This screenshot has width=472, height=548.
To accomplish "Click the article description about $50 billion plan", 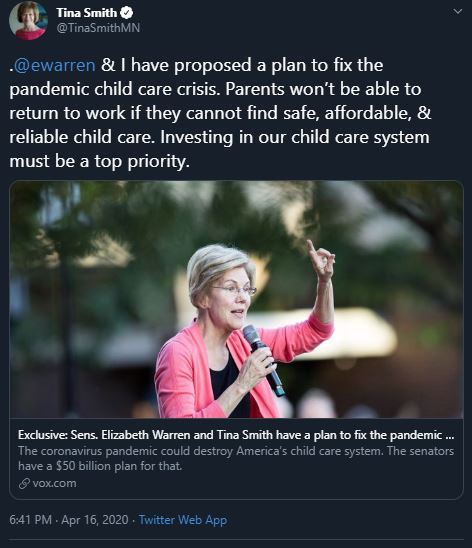I will point(236,458).
